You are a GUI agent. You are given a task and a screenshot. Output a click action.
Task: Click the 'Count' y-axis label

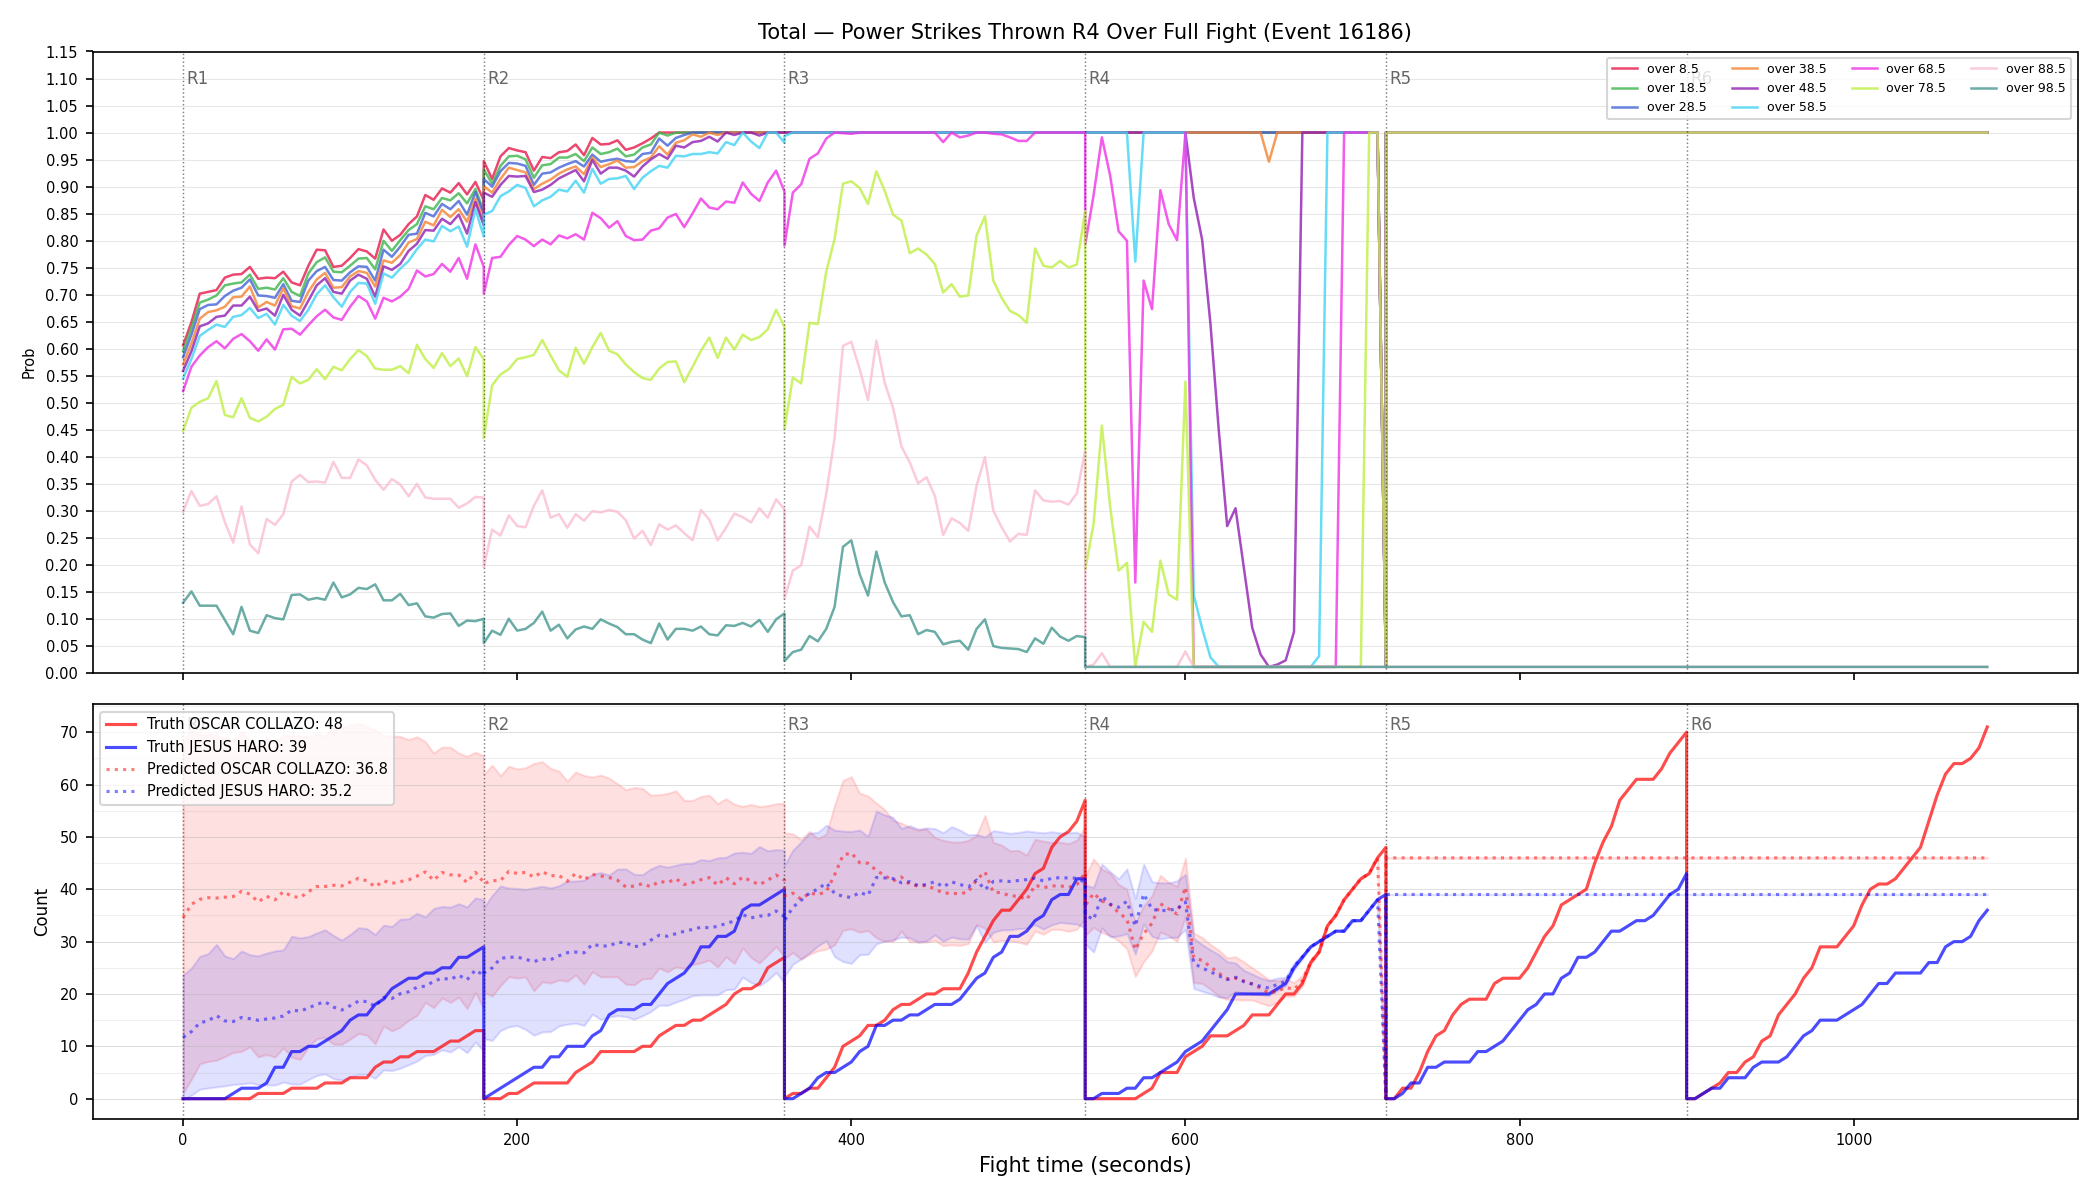pyautogui.click(x=41, y=912)
